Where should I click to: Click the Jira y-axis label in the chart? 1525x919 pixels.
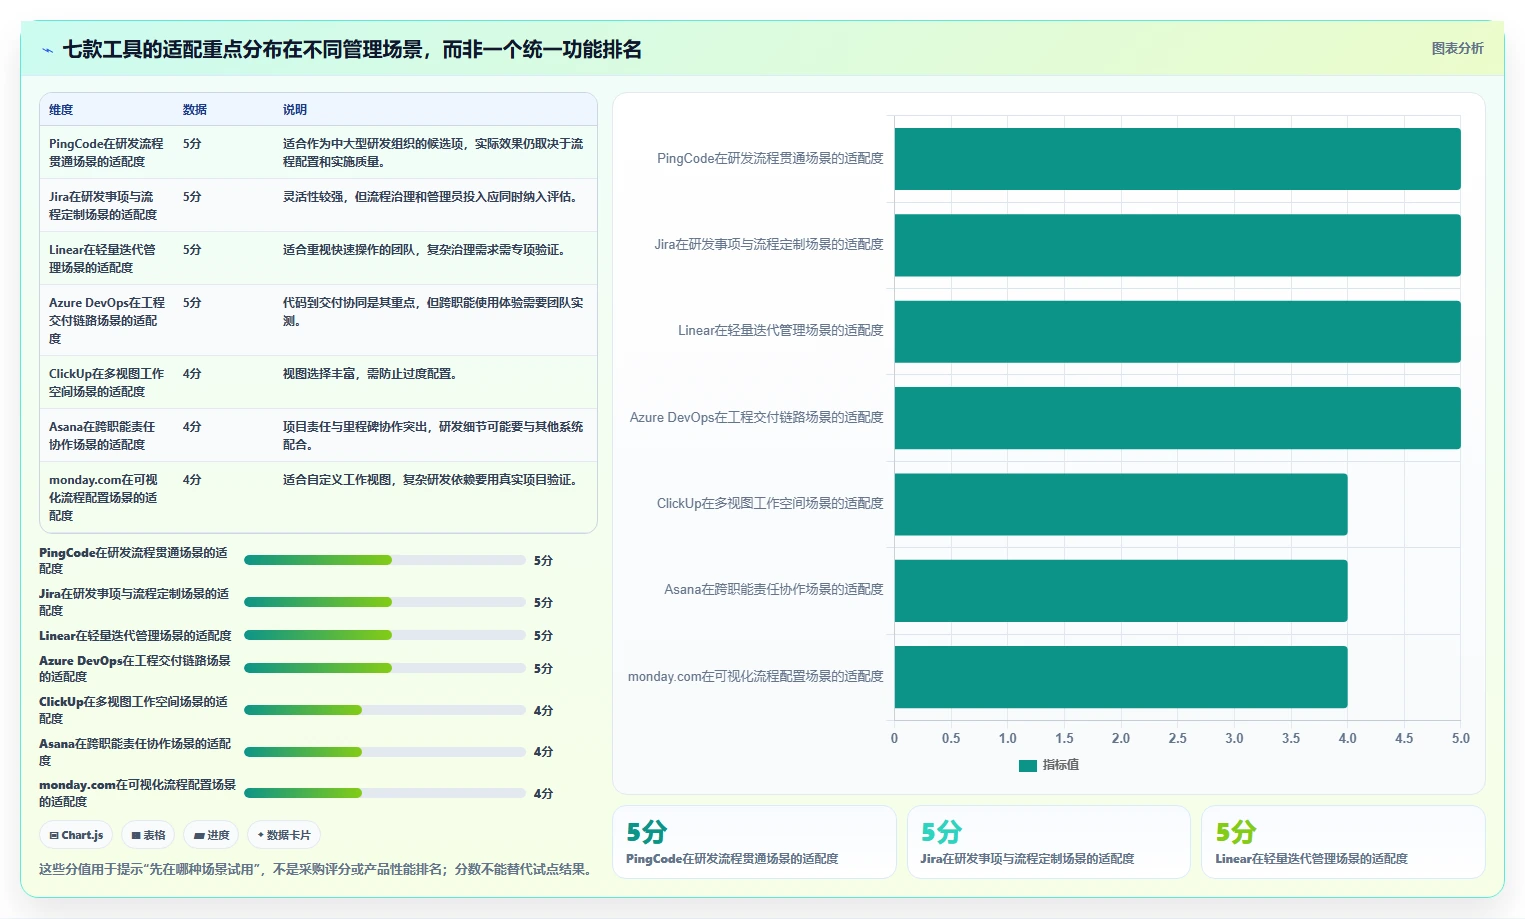click(x=769, y=245)
